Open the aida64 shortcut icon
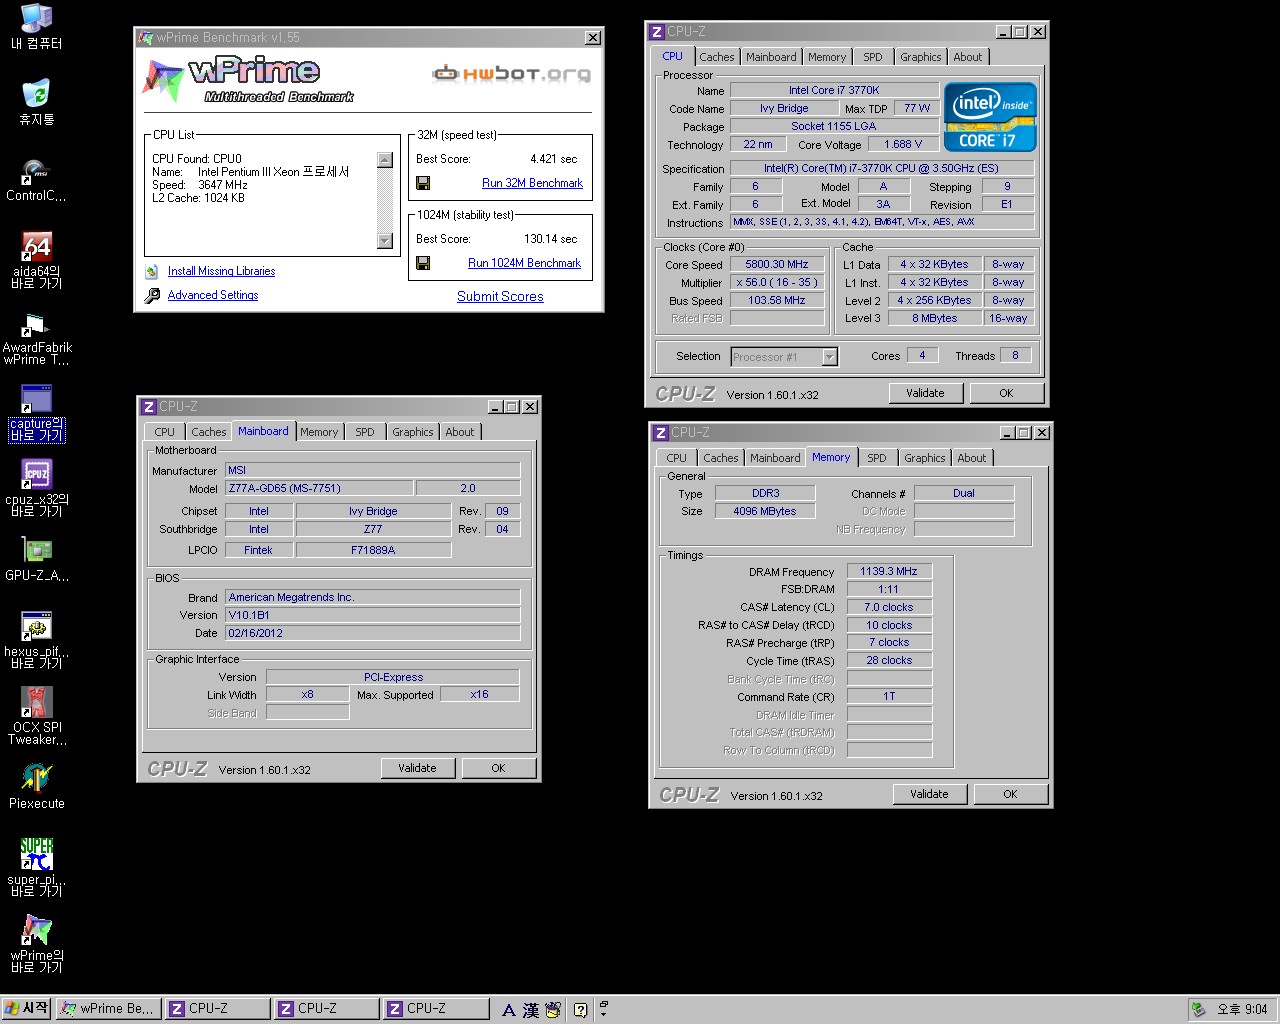The width and height of the screenshot is (1280, 1024). [x=36, y=258]
